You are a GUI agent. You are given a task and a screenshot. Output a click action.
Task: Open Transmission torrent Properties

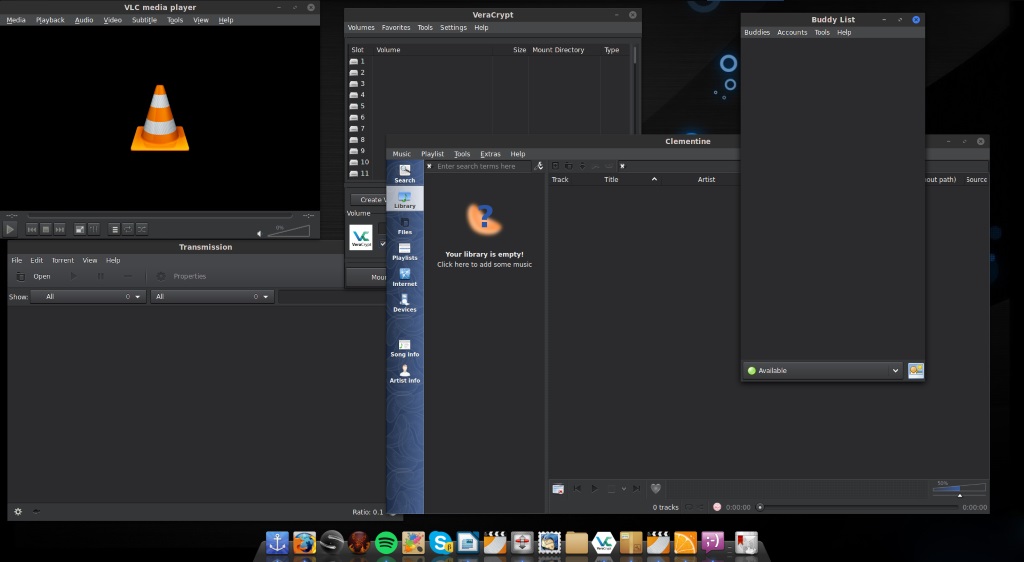pyautogui.click(x=182, y=276)
